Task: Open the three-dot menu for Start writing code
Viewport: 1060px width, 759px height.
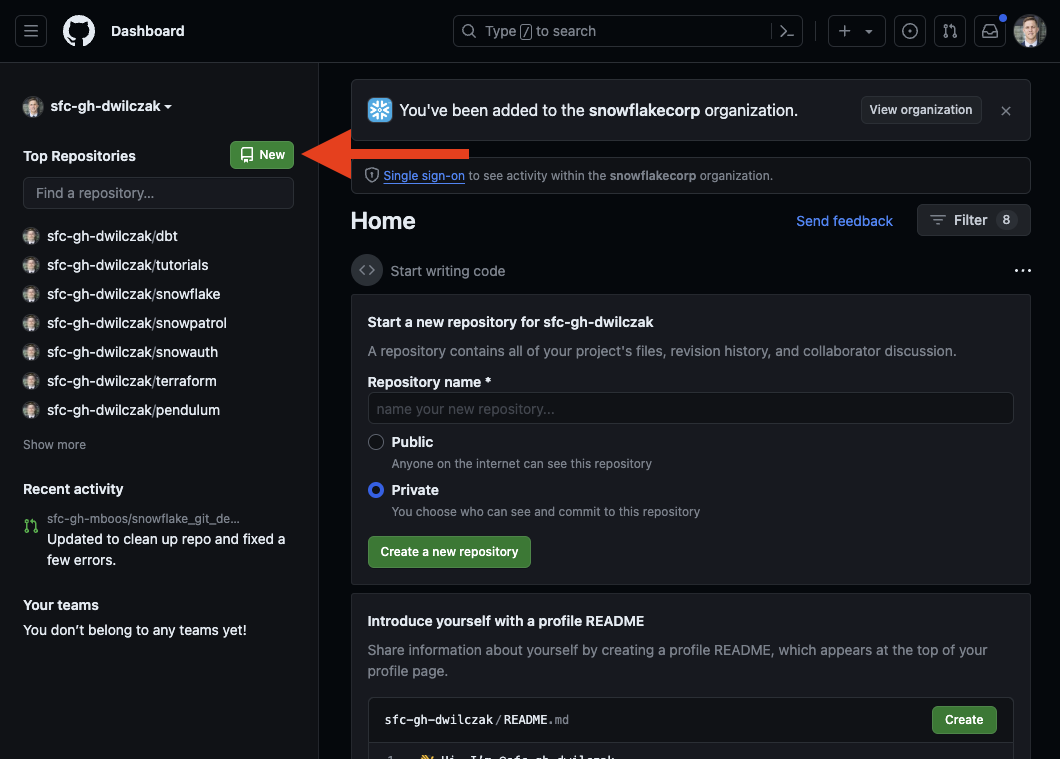Action: (1023, 270)
